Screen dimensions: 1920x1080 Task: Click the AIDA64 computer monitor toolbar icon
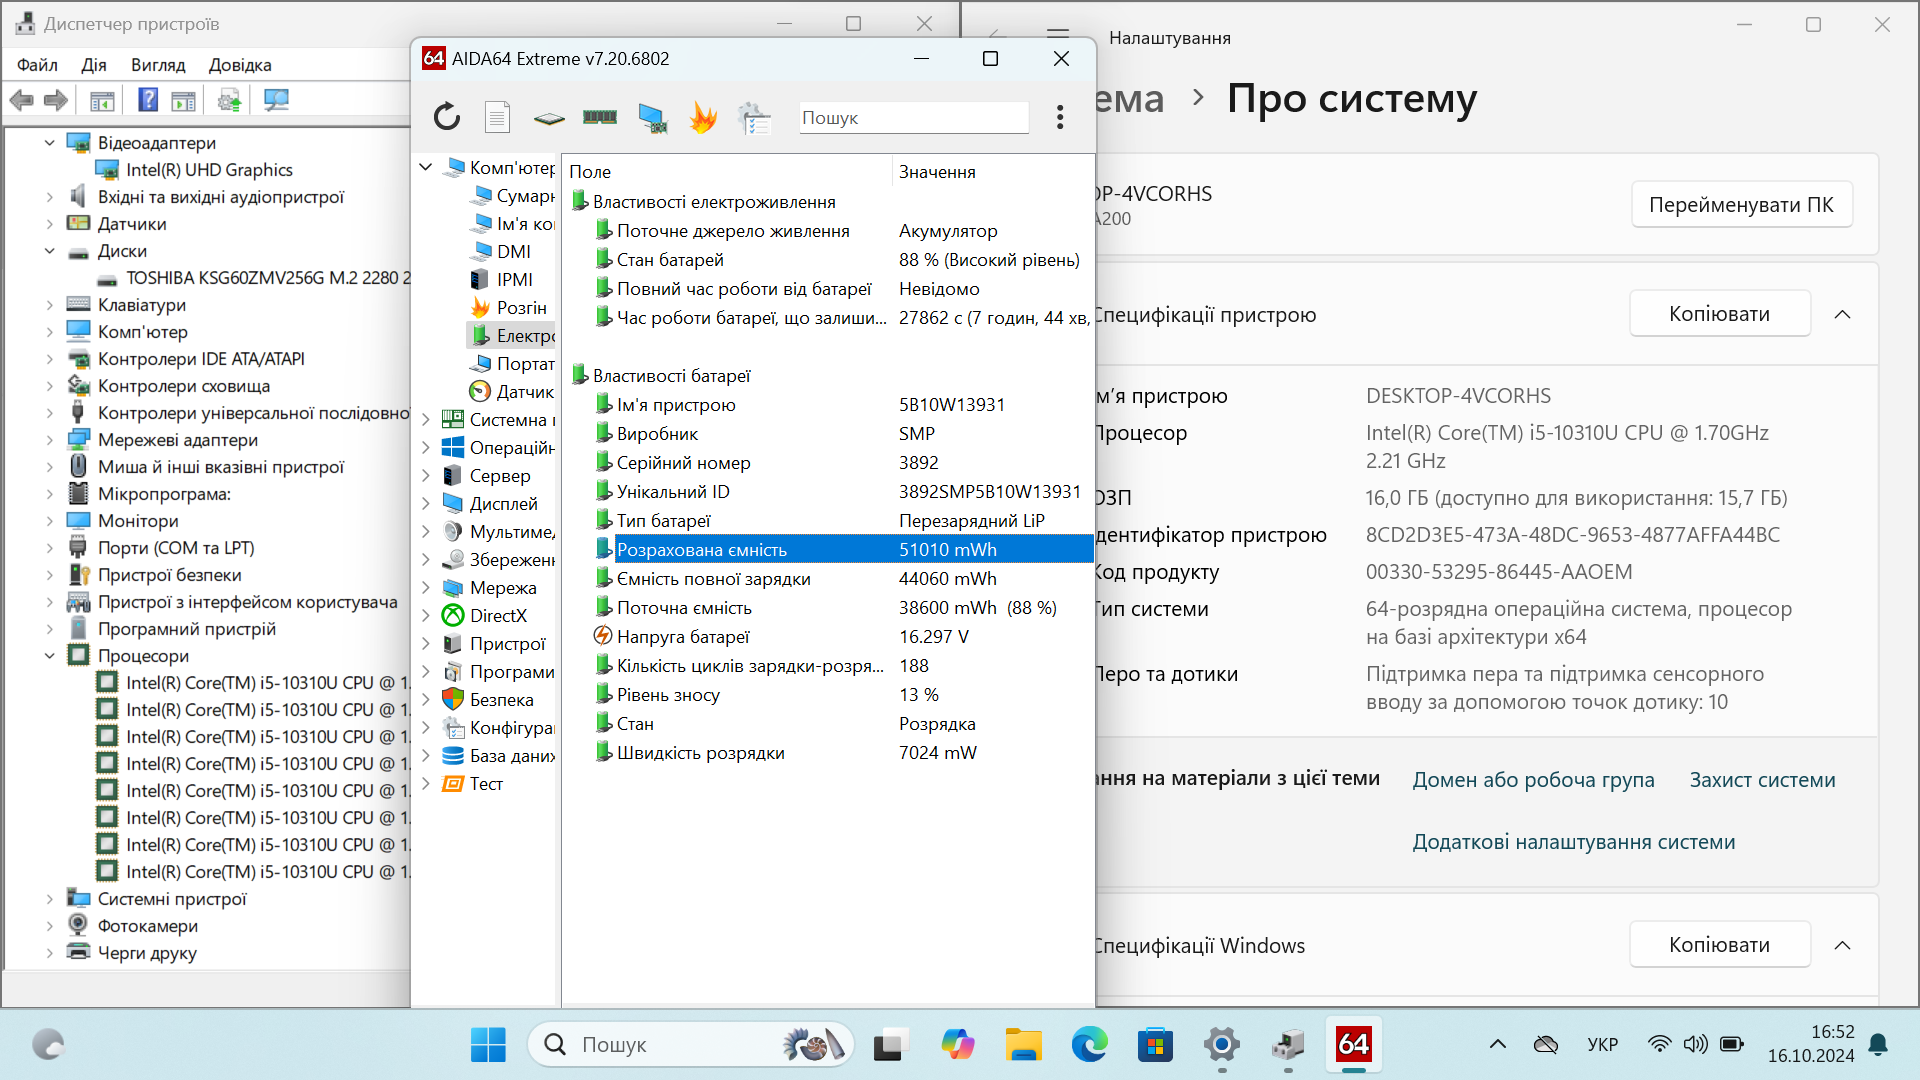coord(653,118)
